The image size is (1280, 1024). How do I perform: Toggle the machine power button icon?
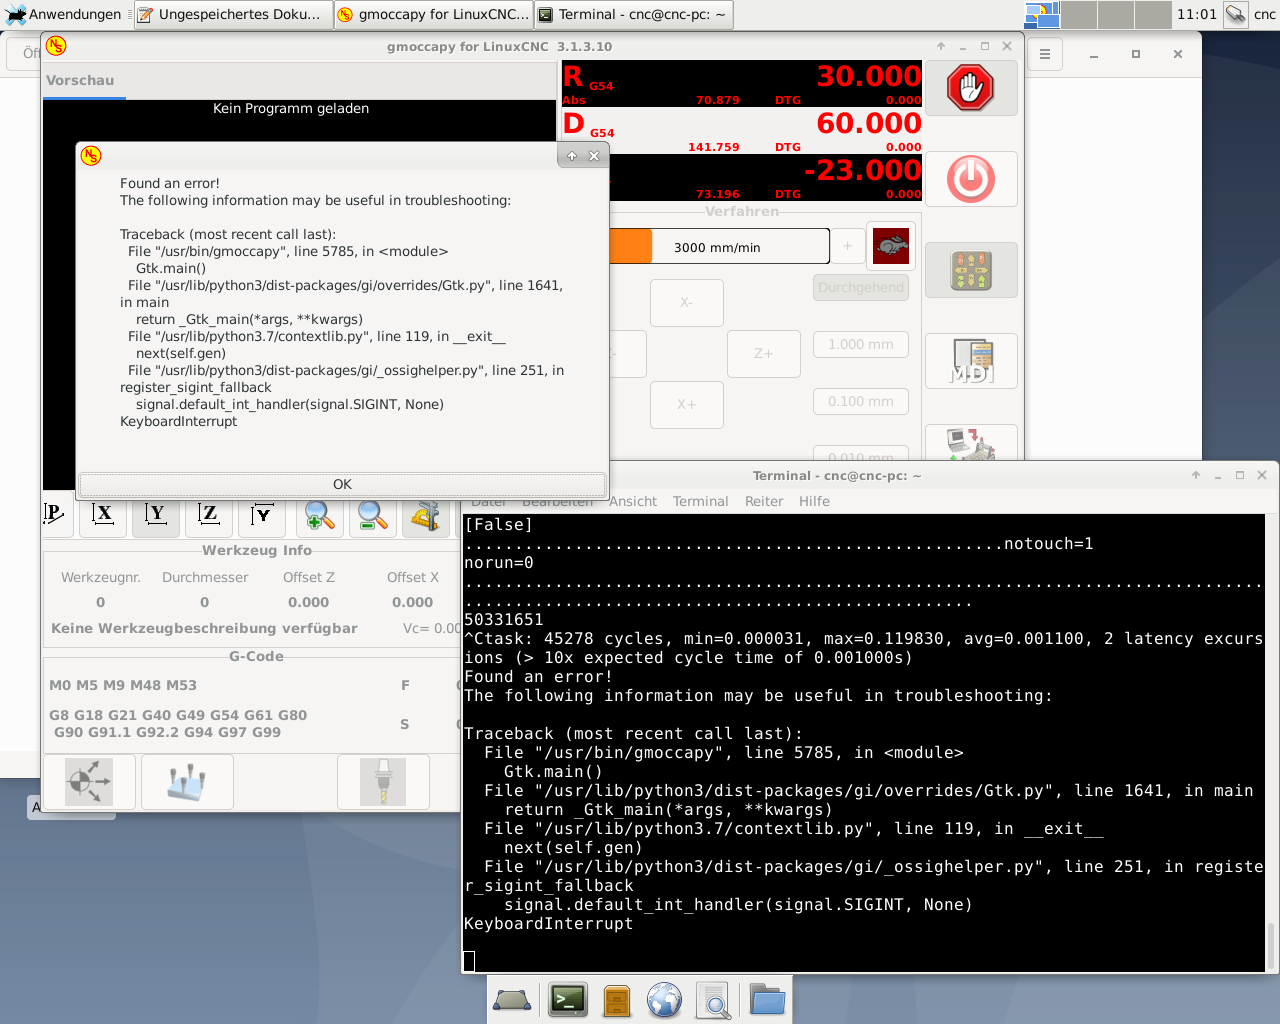971,179
